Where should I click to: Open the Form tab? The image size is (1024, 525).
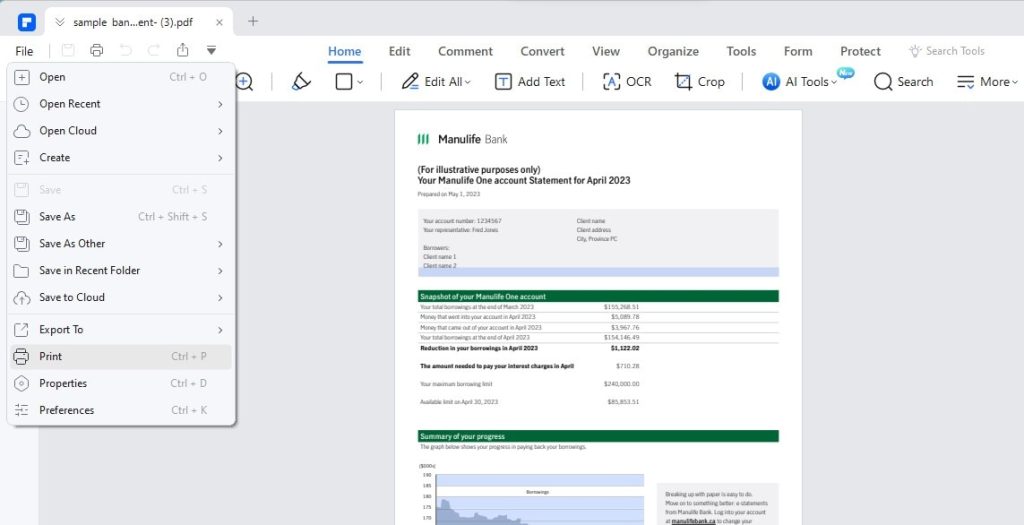tap(798, 51)
